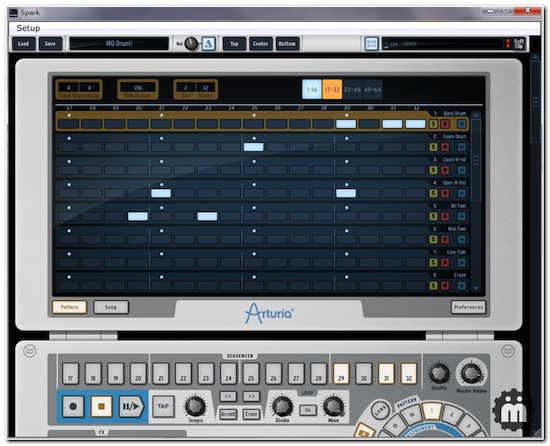
Task: Toggle sequencer step button 24
Action: 228,374
